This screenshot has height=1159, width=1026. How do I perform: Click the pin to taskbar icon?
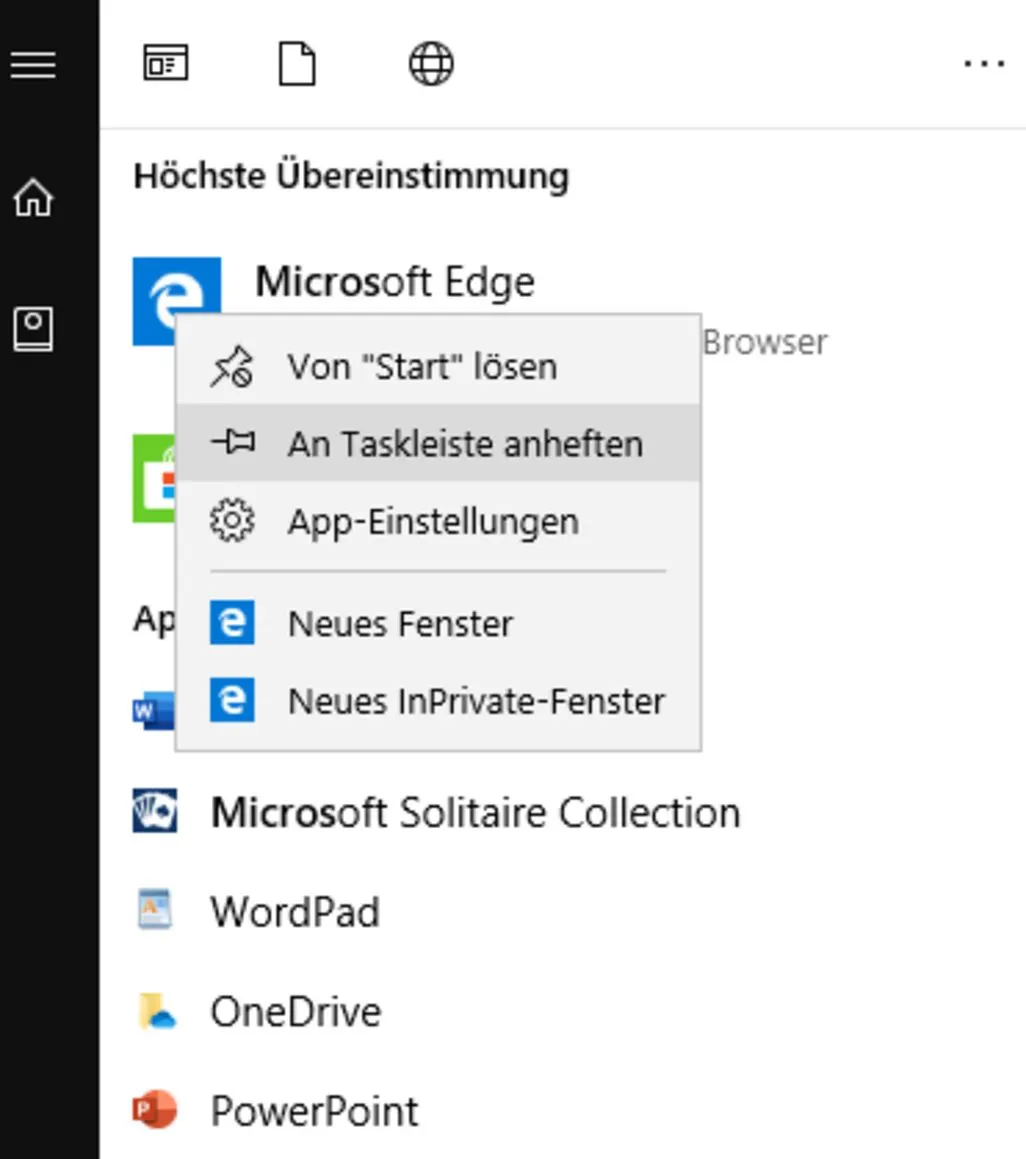[233, 443]
